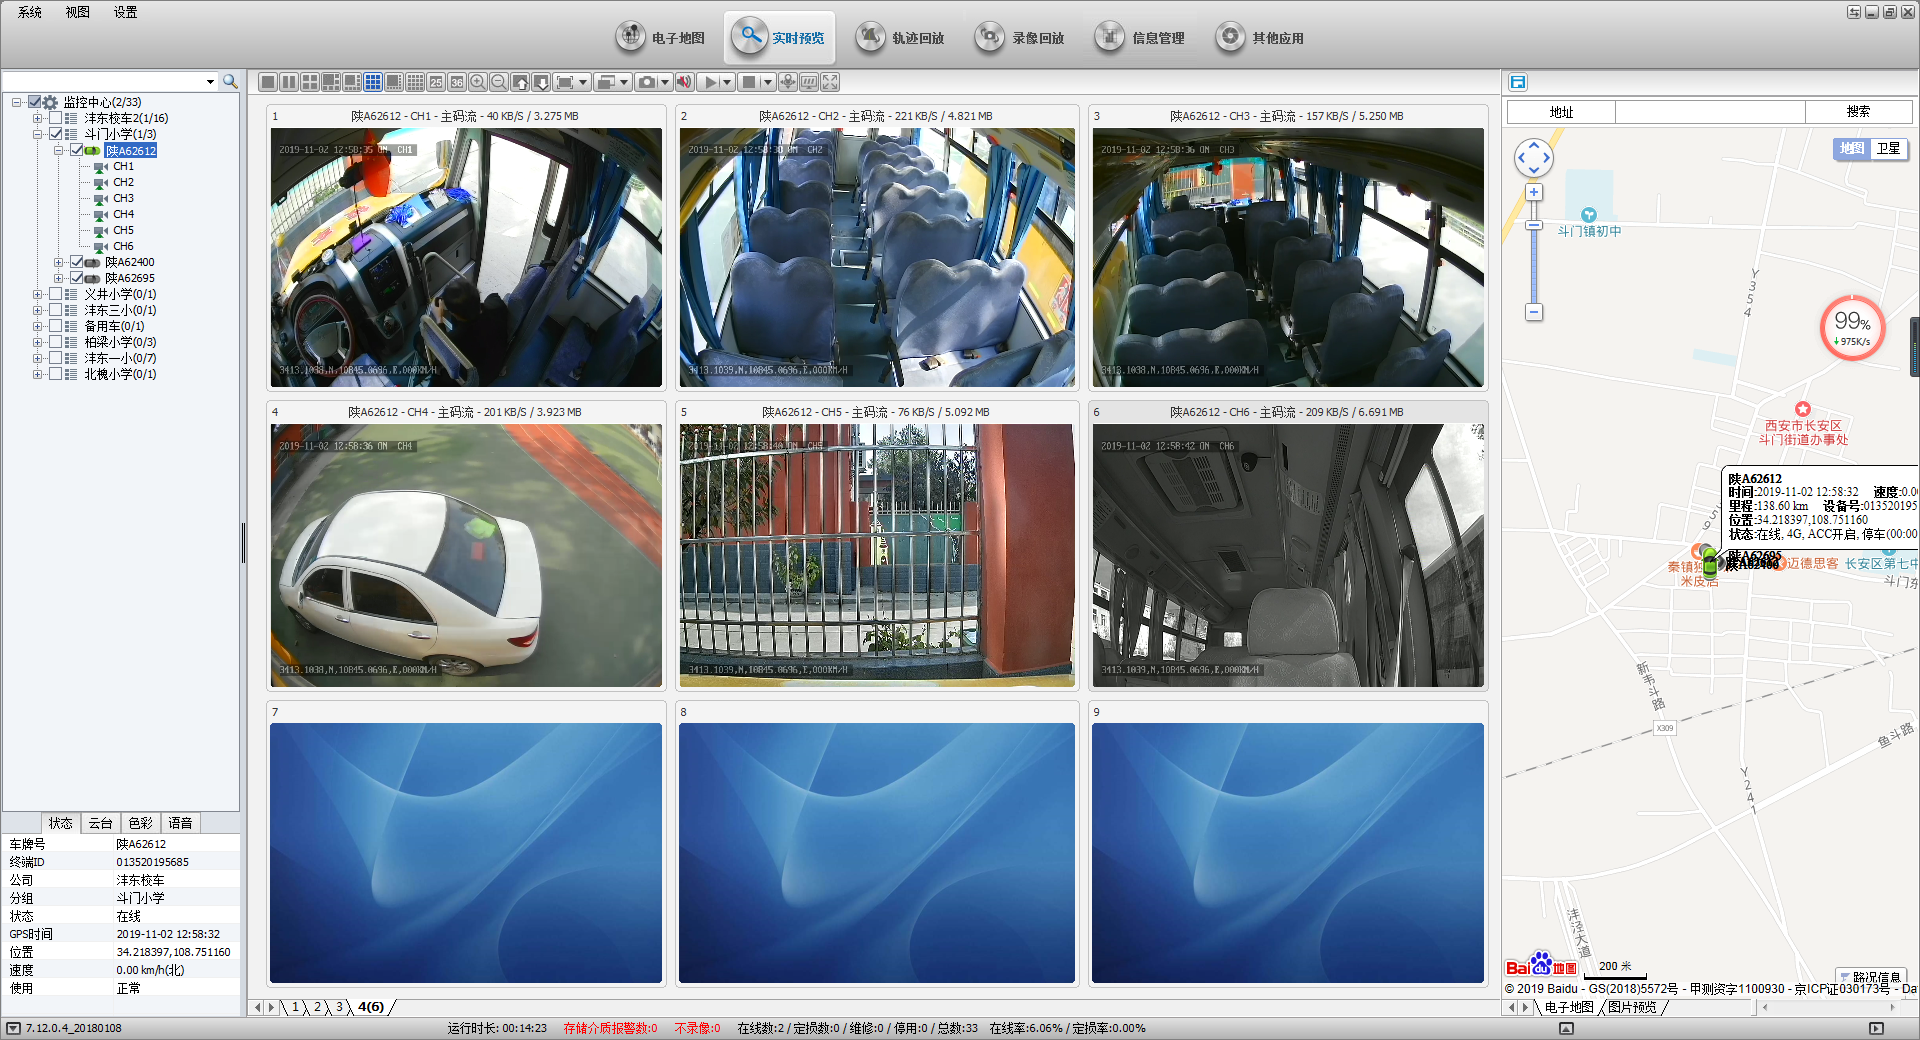Click the save icon above the map
Image resolution: width=1920 pixels, height=1040 pixels.
(x=1518, y=82)
